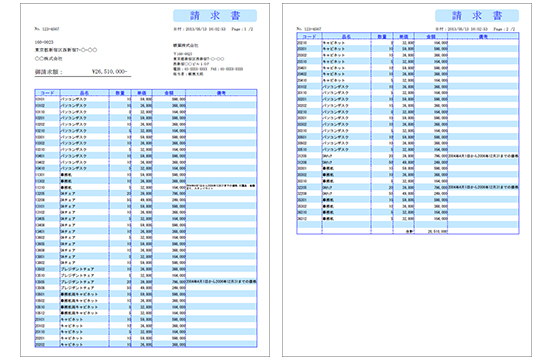Click the 請求書 title banner on page one
The height and width of the screenshot is (360, 550).
pos(215,16)
